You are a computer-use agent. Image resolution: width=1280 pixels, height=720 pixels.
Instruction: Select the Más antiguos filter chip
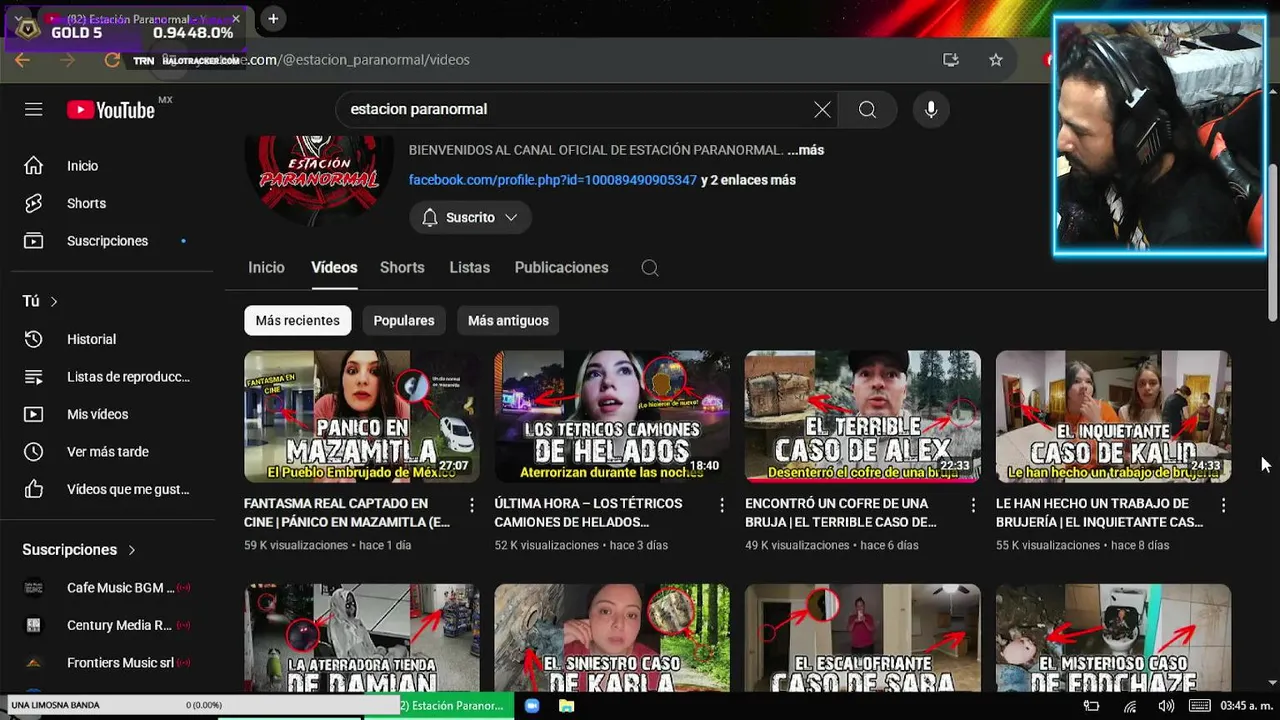(x=508, y=321)
